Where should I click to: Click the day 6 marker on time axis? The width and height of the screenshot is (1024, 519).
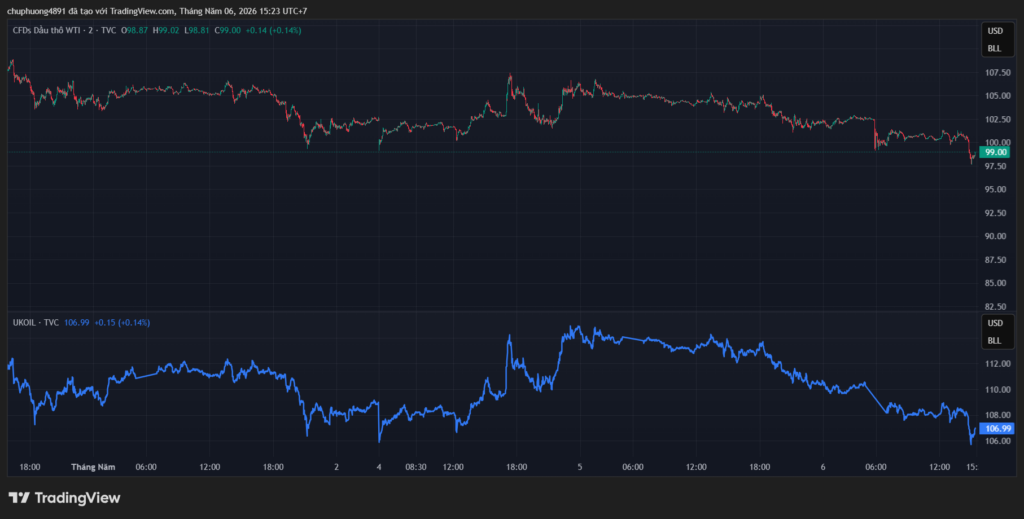tap(824, 467)
